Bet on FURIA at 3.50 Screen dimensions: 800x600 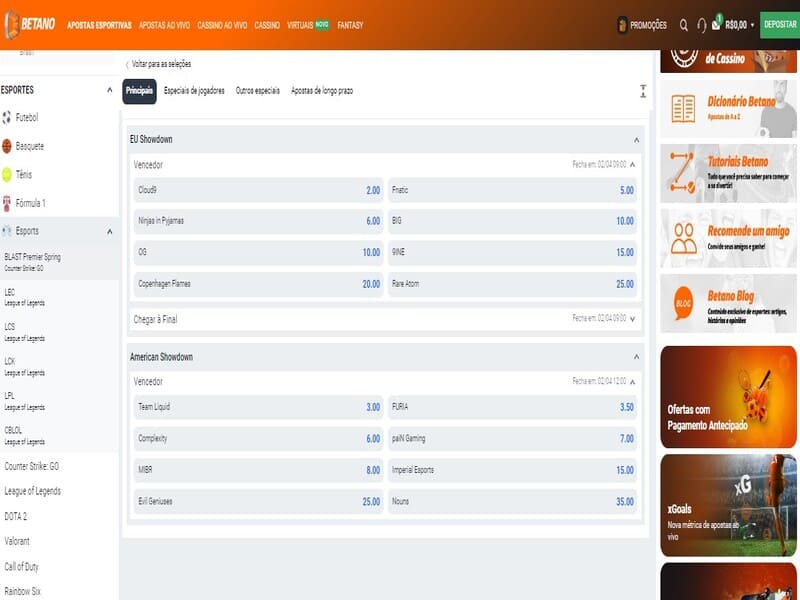click(x=512, y=407)
